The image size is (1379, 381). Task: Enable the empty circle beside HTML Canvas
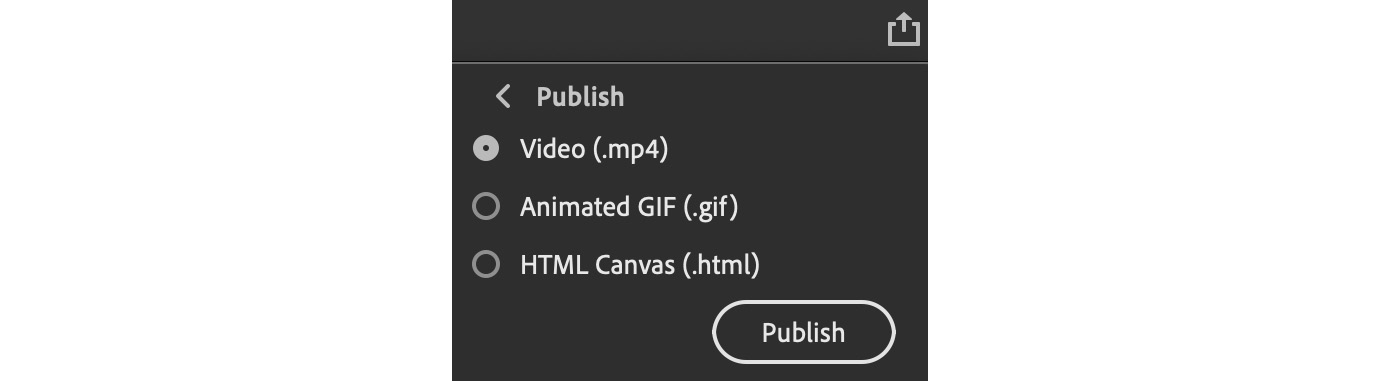(486, 265)
